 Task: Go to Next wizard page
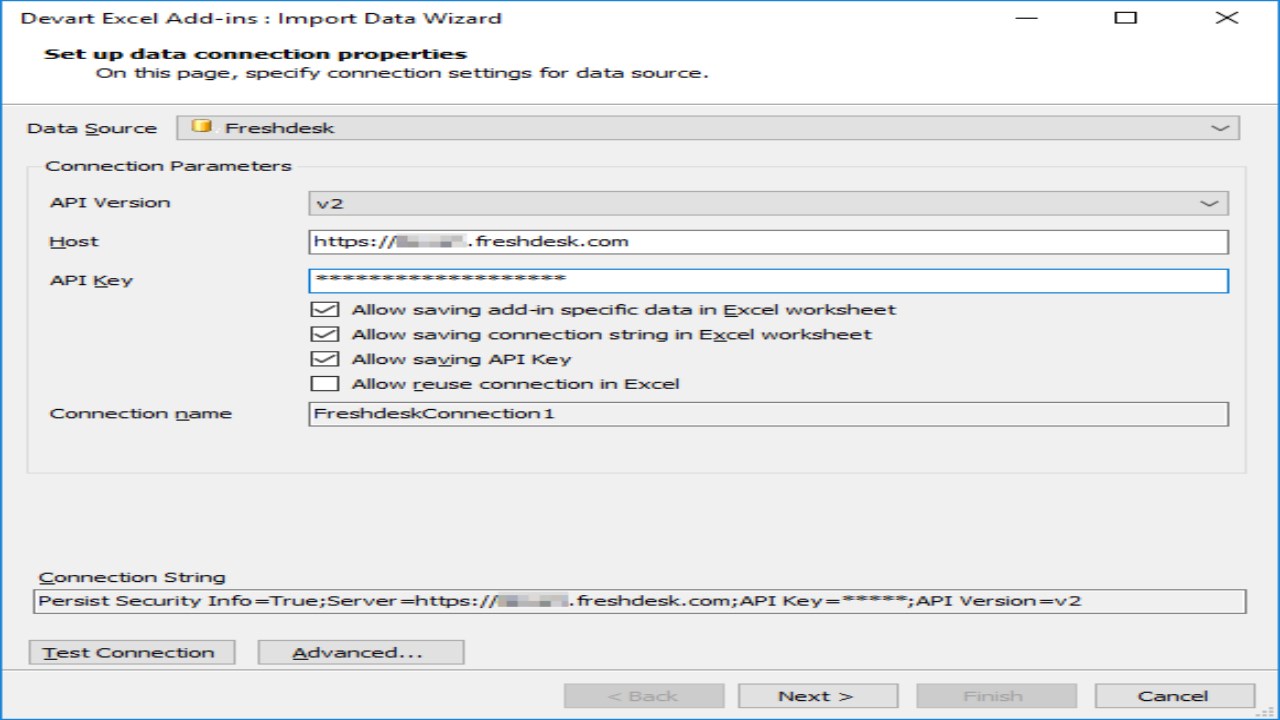click(818, 696)
